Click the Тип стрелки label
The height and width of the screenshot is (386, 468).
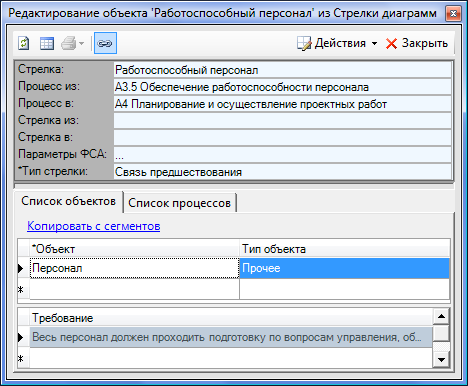point(53,171)
